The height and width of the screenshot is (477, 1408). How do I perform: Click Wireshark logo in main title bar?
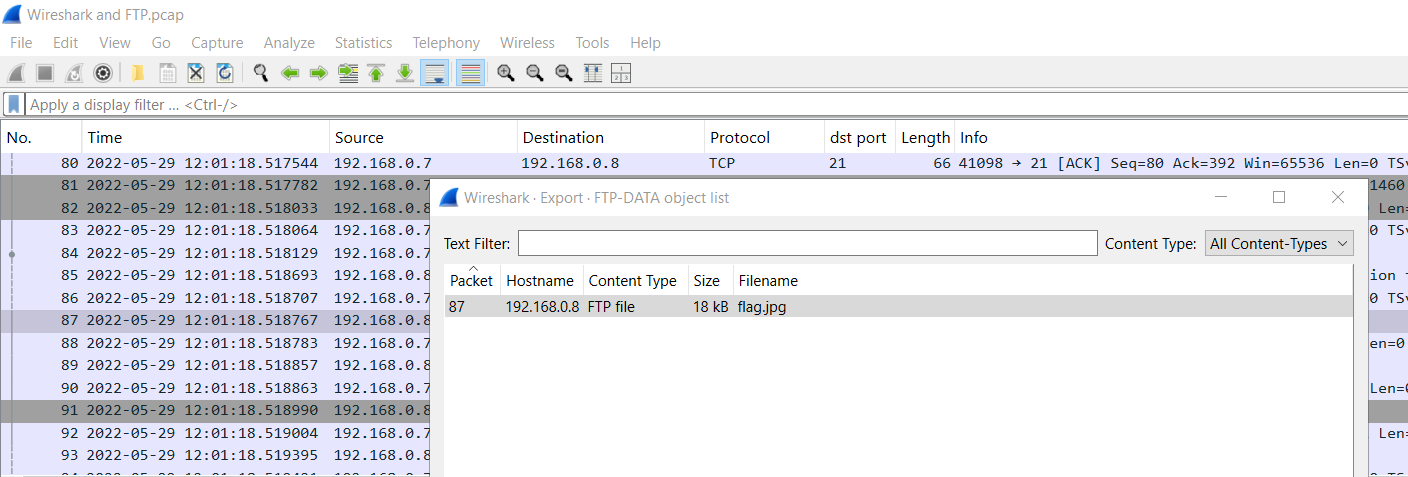pos(13,14)
